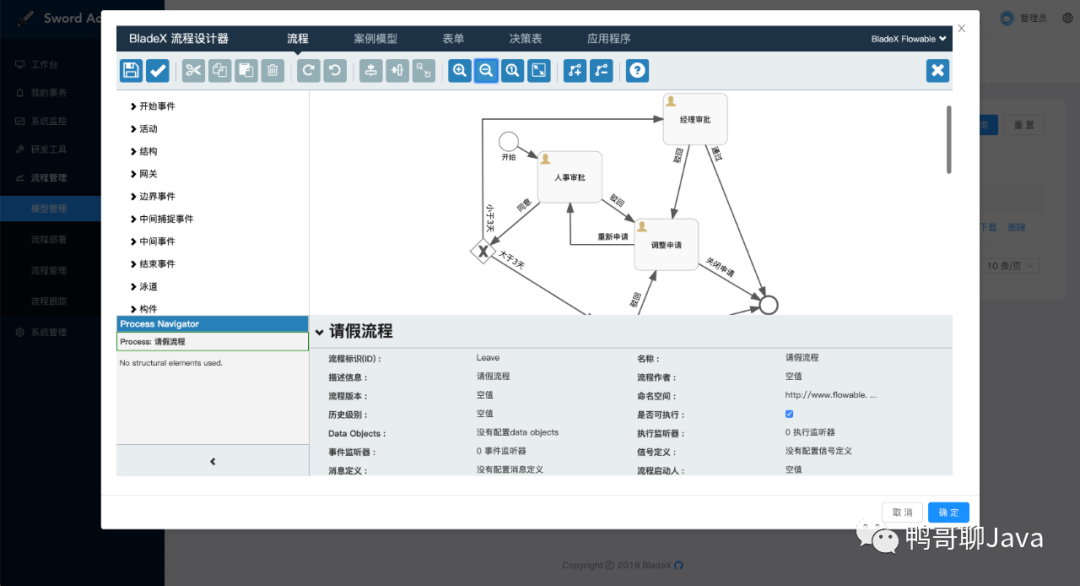Zoom in with the plus magnifier icon
1080x586 pixels.
459,70
